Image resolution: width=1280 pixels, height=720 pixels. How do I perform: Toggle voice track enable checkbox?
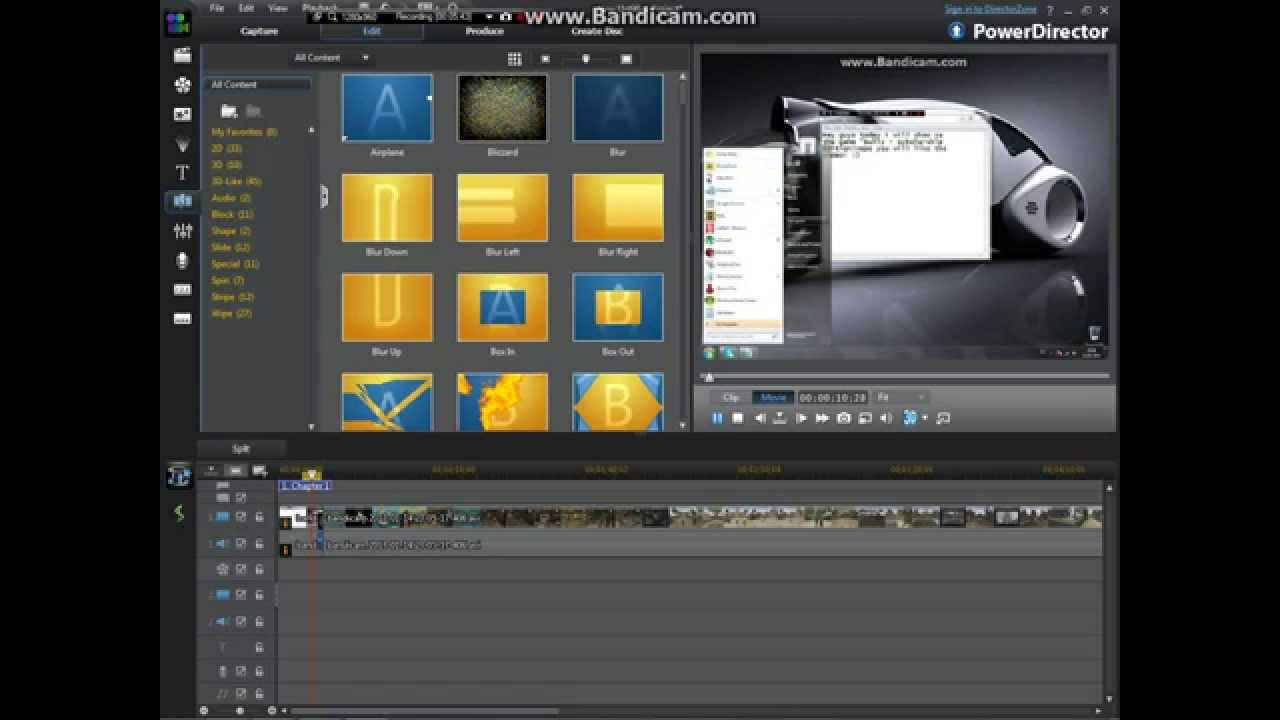click(241, 671)
